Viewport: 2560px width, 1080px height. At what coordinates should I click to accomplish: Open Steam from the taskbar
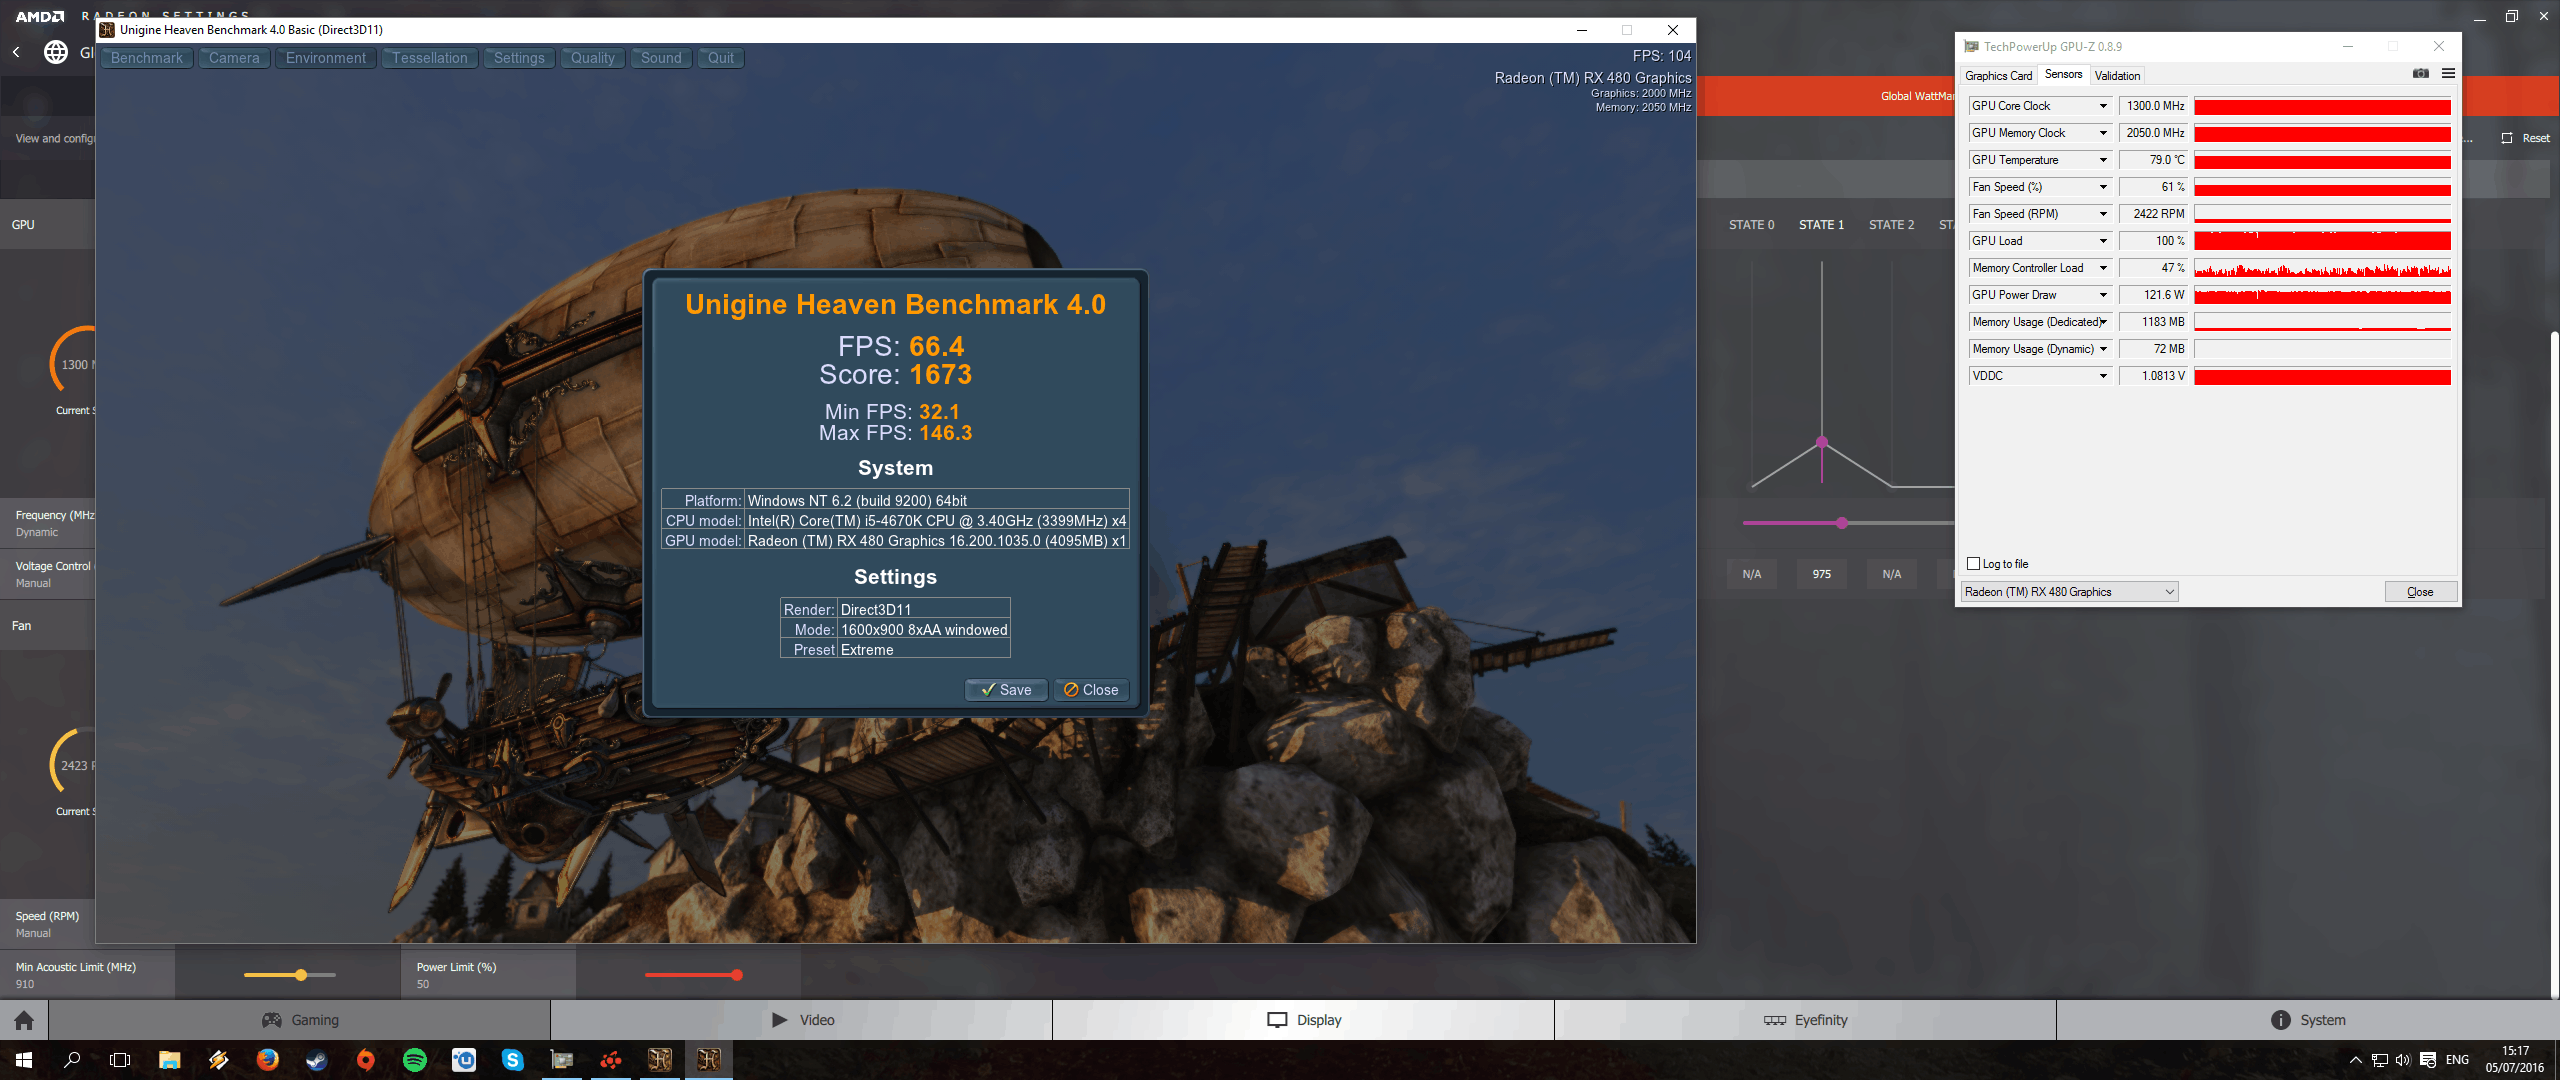click(x=317, y=1060)
